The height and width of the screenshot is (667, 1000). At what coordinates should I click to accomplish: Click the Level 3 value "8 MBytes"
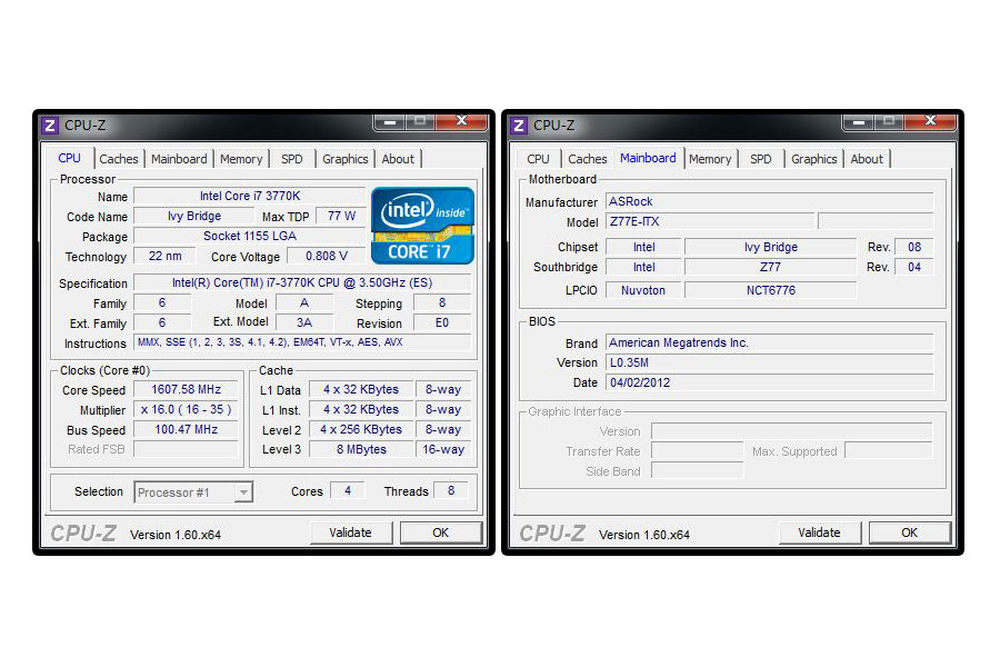point(361,450)
